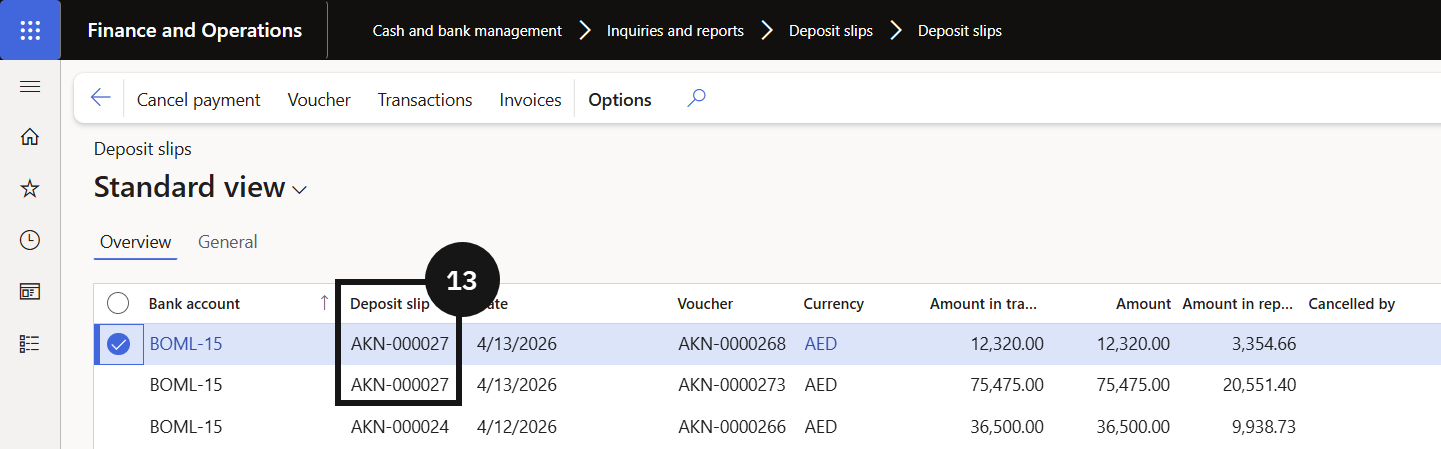Click voucher cell AKN-0000266
Viewport: 1441px width, 449px height.
point(732,427)
